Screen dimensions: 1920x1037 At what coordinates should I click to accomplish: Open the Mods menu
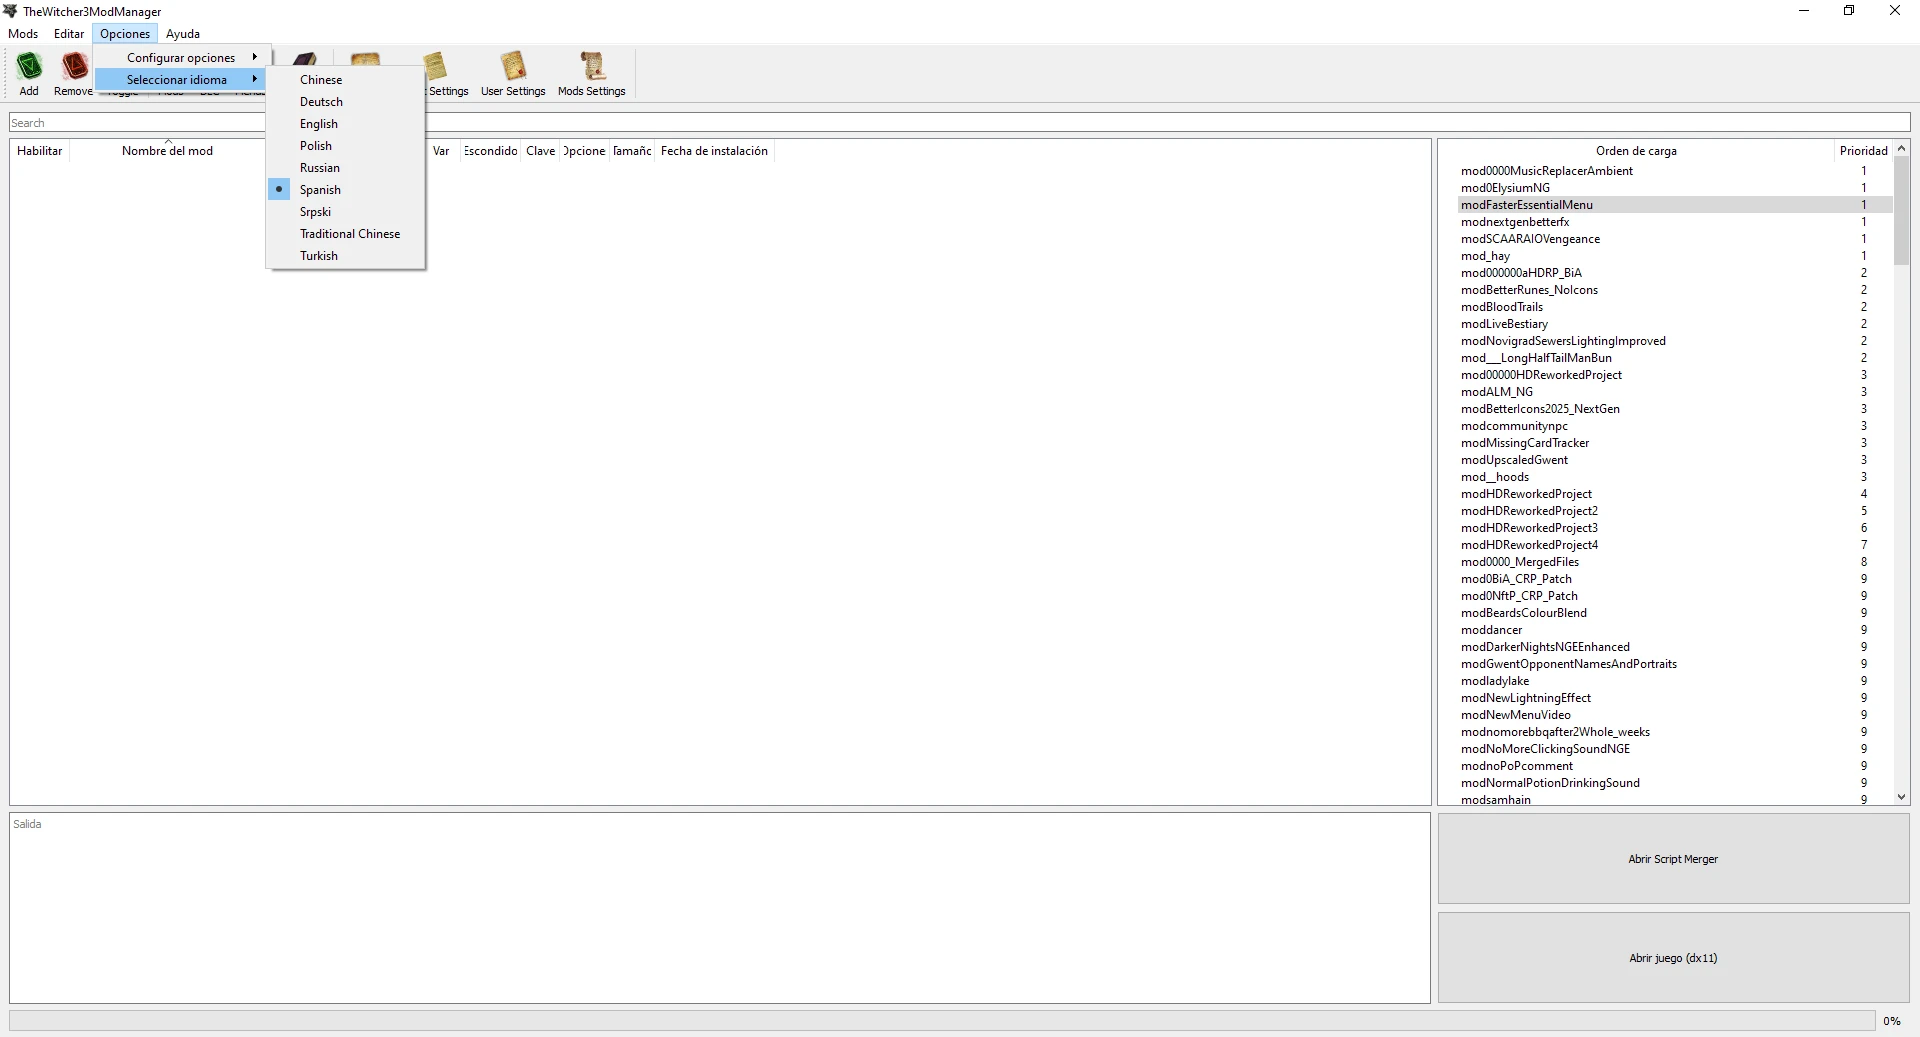point(23,34)
